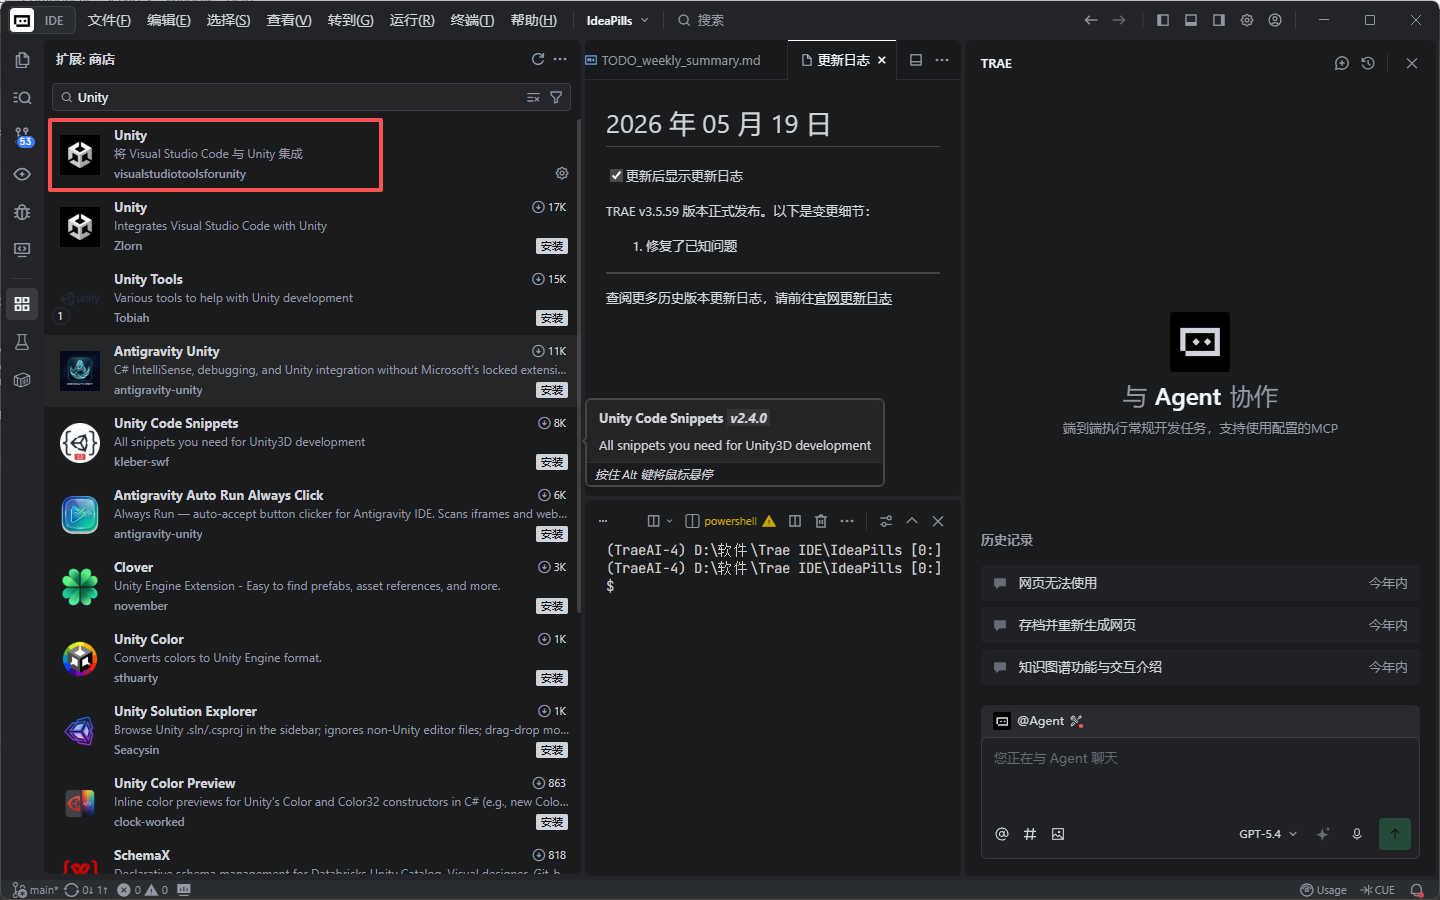Image resolution: width=1440 pixels, height=900 pixels.
Task: Split the terminal panel
Action: 795,521
